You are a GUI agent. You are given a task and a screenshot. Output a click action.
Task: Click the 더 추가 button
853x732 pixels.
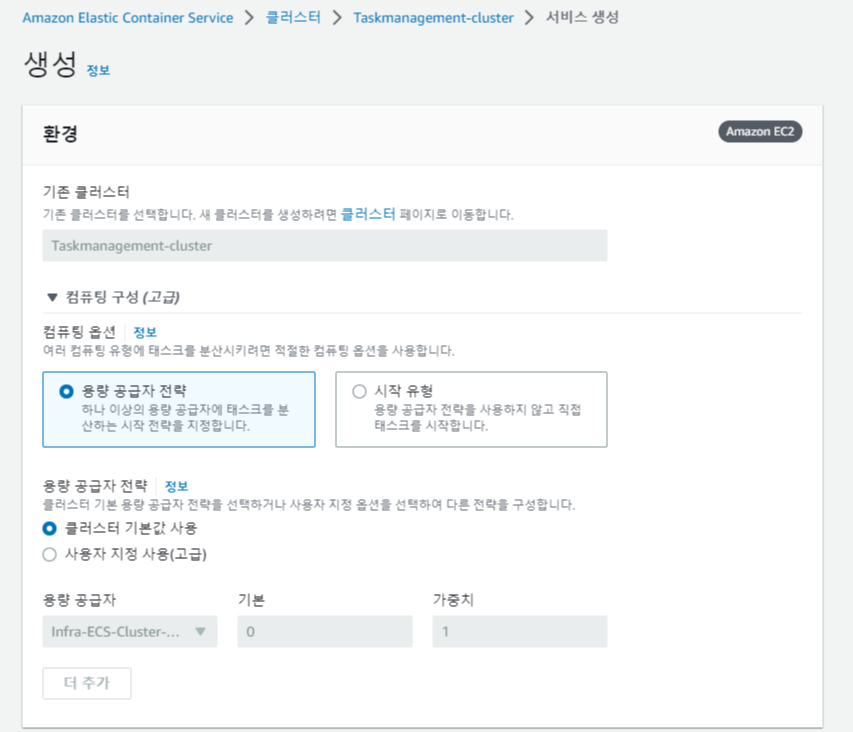click(x=87, y=683)
